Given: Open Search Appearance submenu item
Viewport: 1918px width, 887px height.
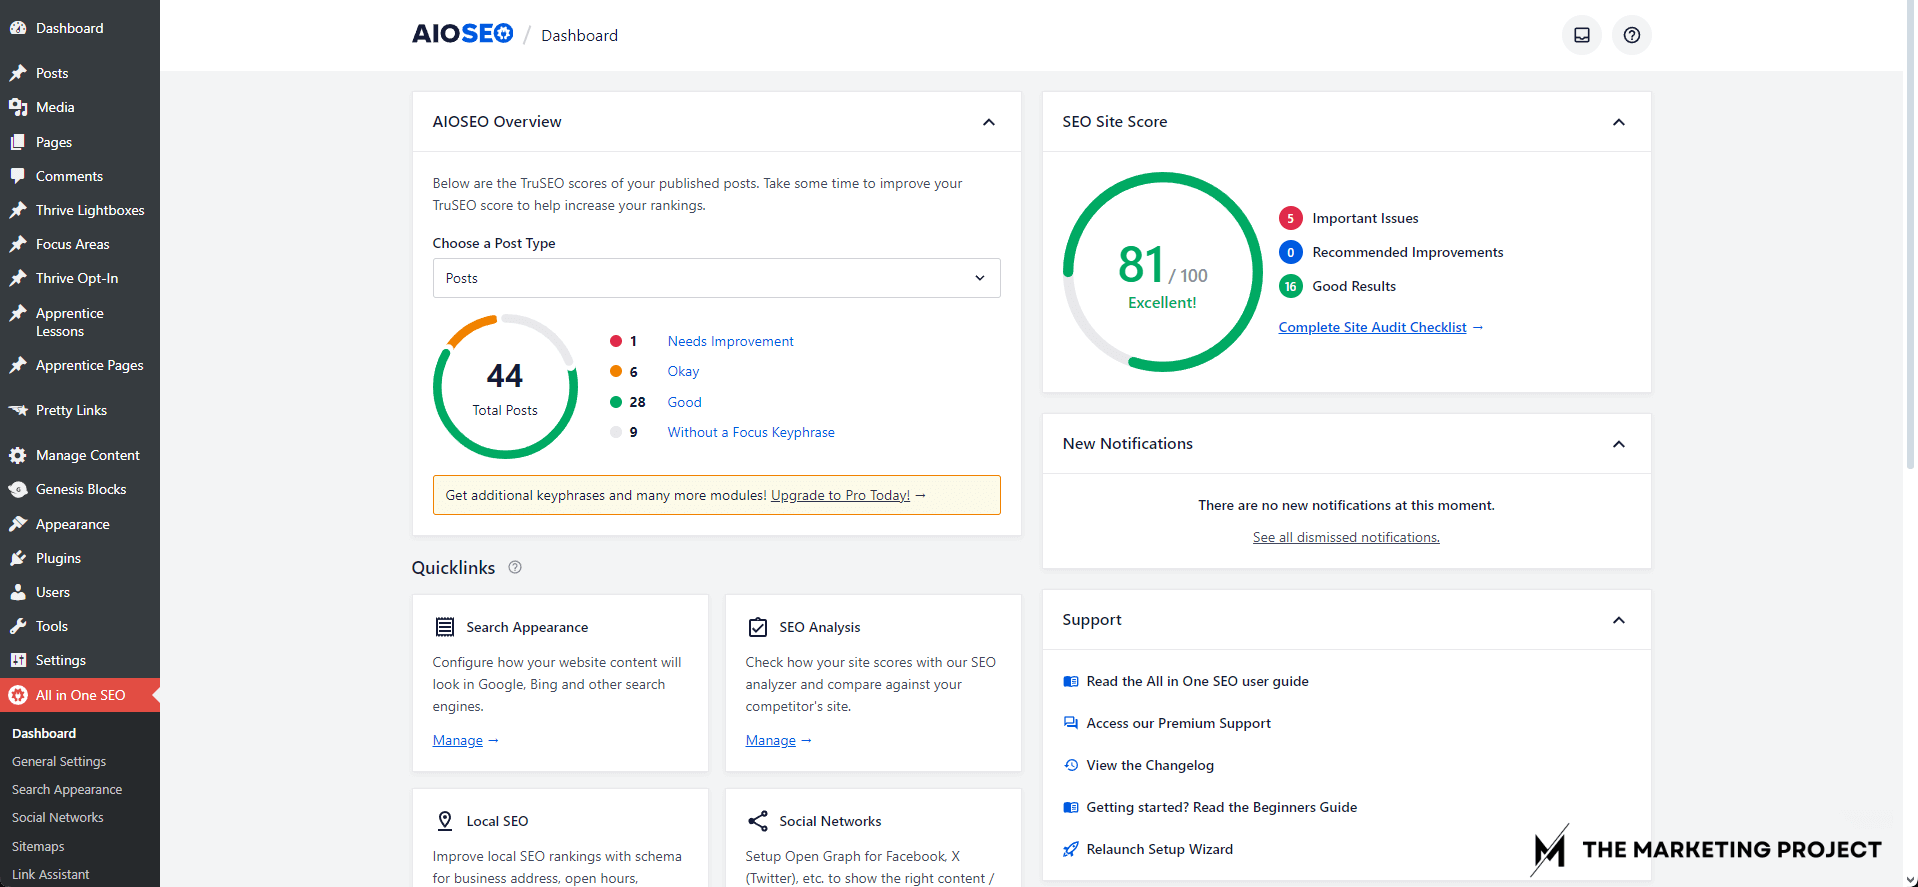Looking at the screenshot, I should pyautogui.click(x=67, y=789).
